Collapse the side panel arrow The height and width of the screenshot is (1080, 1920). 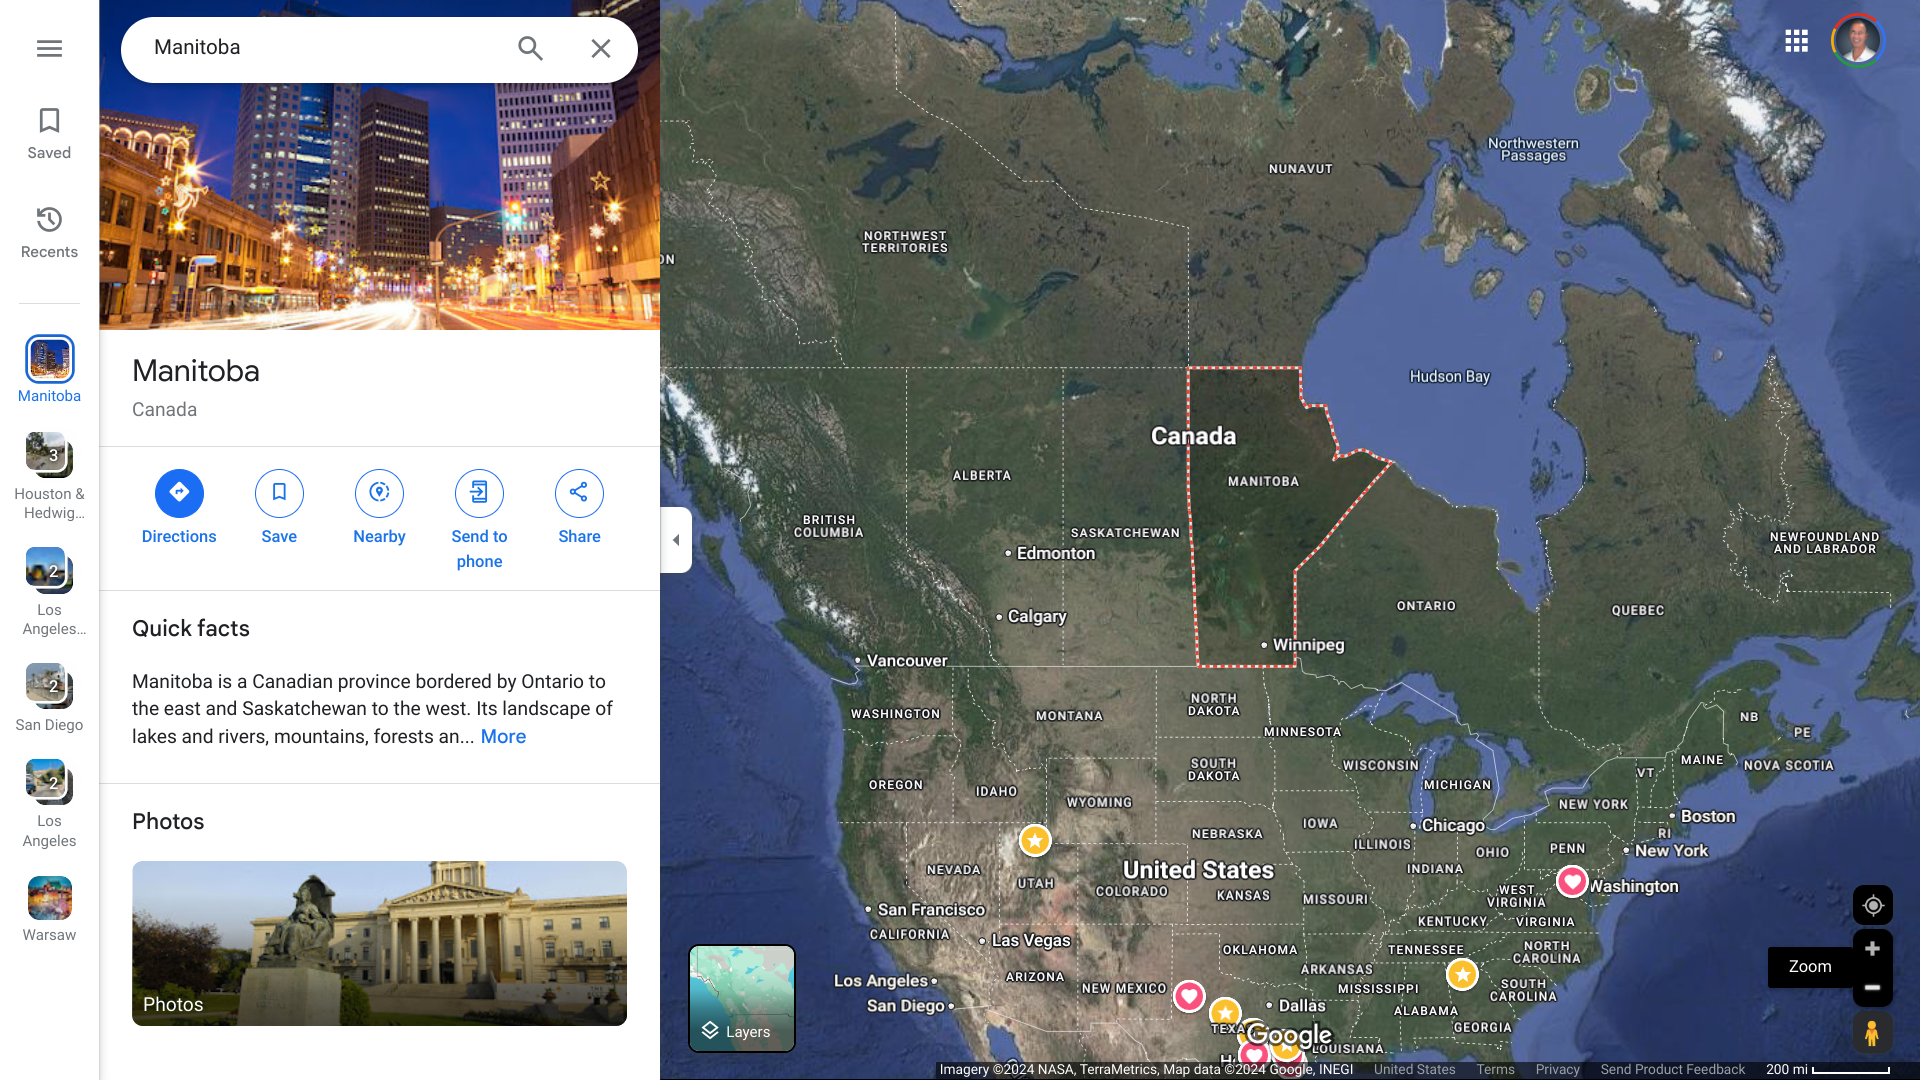click(x=676, y=540)
